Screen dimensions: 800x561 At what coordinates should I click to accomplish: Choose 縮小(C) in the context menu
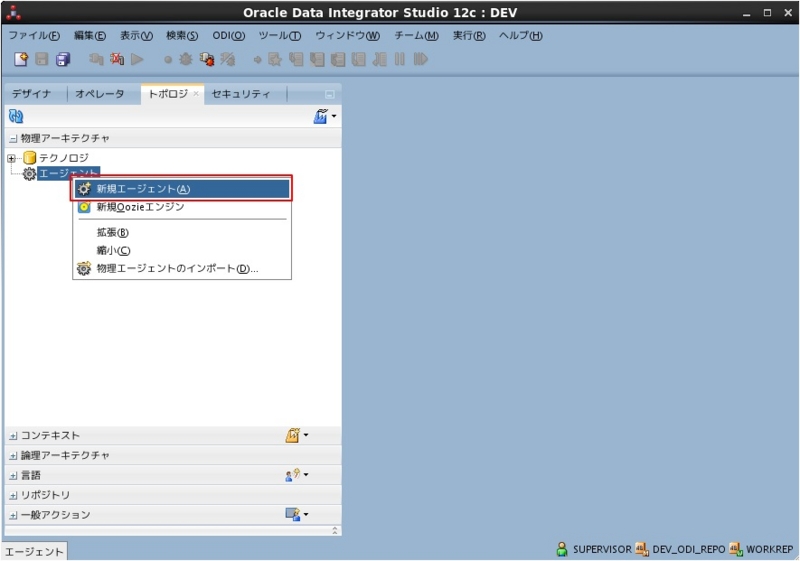pos(182,250)
